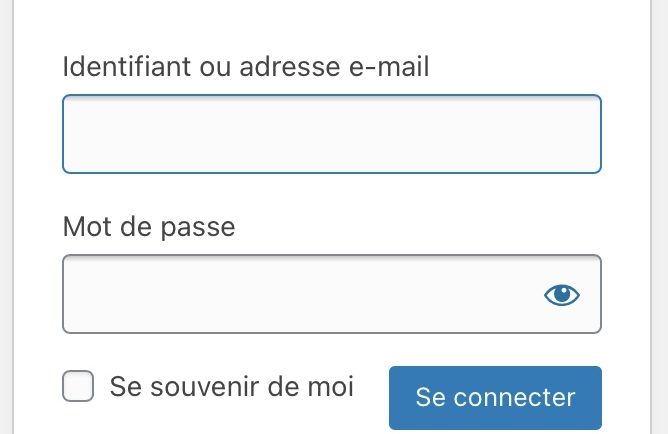Activate the field under "Identifiant ou adresse e-mail"
Viewport: 668px width, 434px height.
pyautogui.click(x=332, y=134)
